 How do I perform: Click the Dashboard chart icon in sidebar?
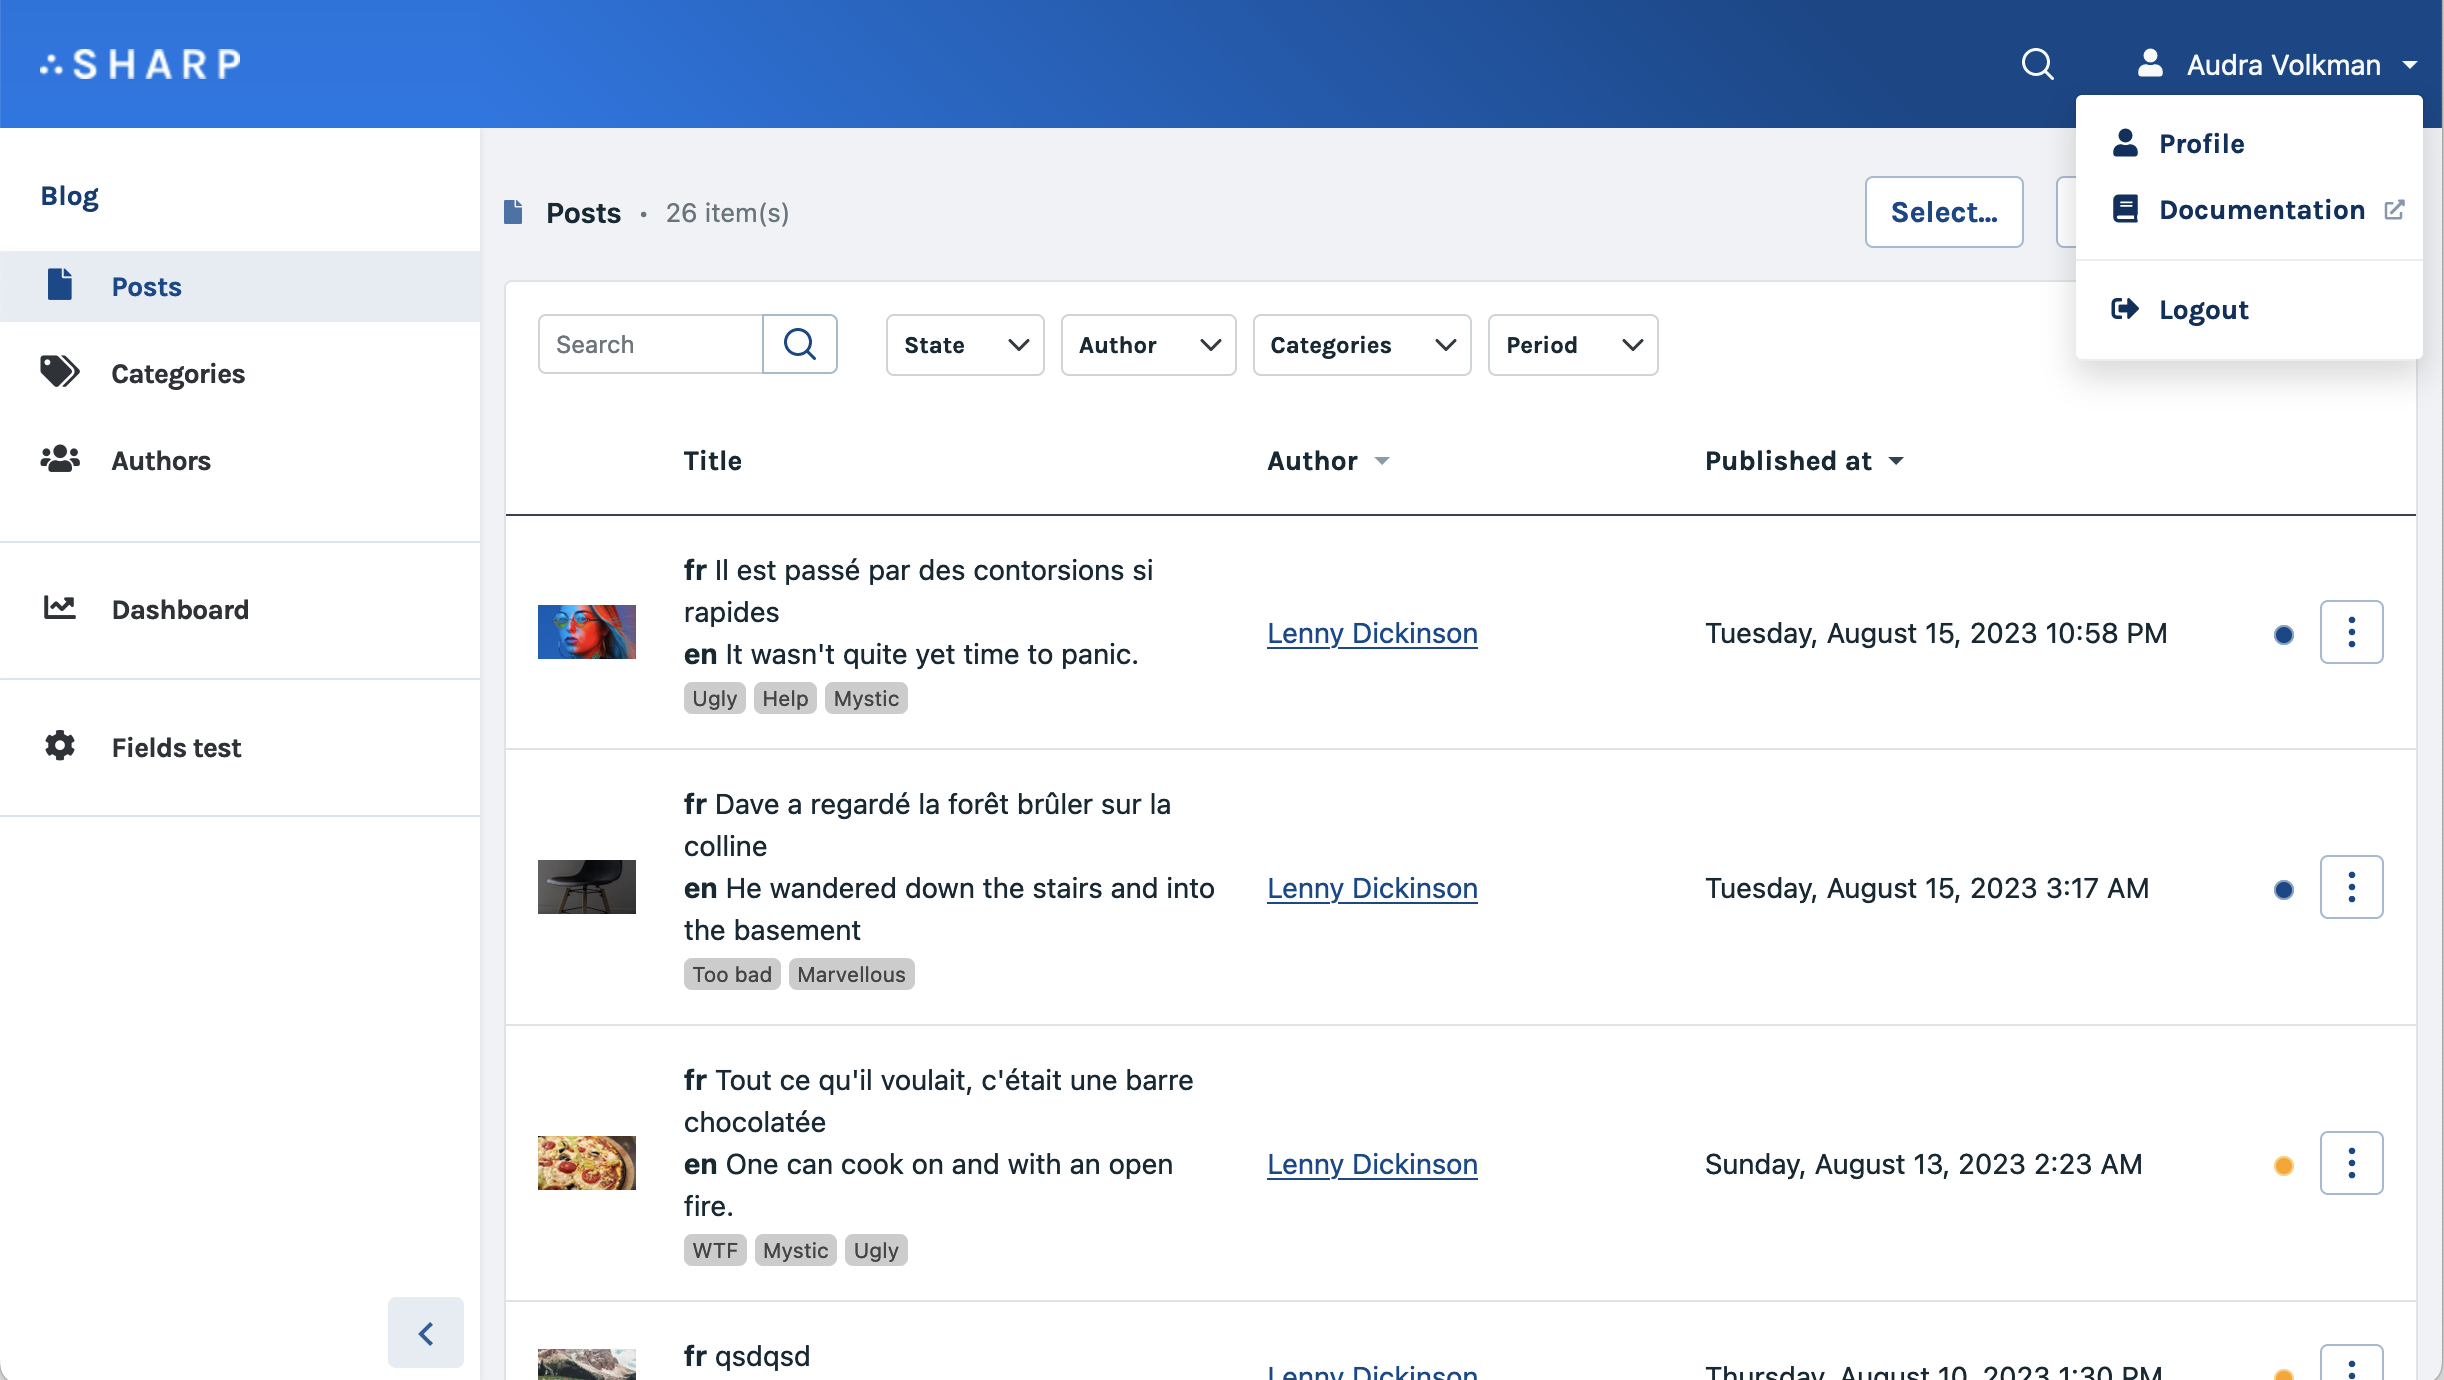tap(59, 608)
